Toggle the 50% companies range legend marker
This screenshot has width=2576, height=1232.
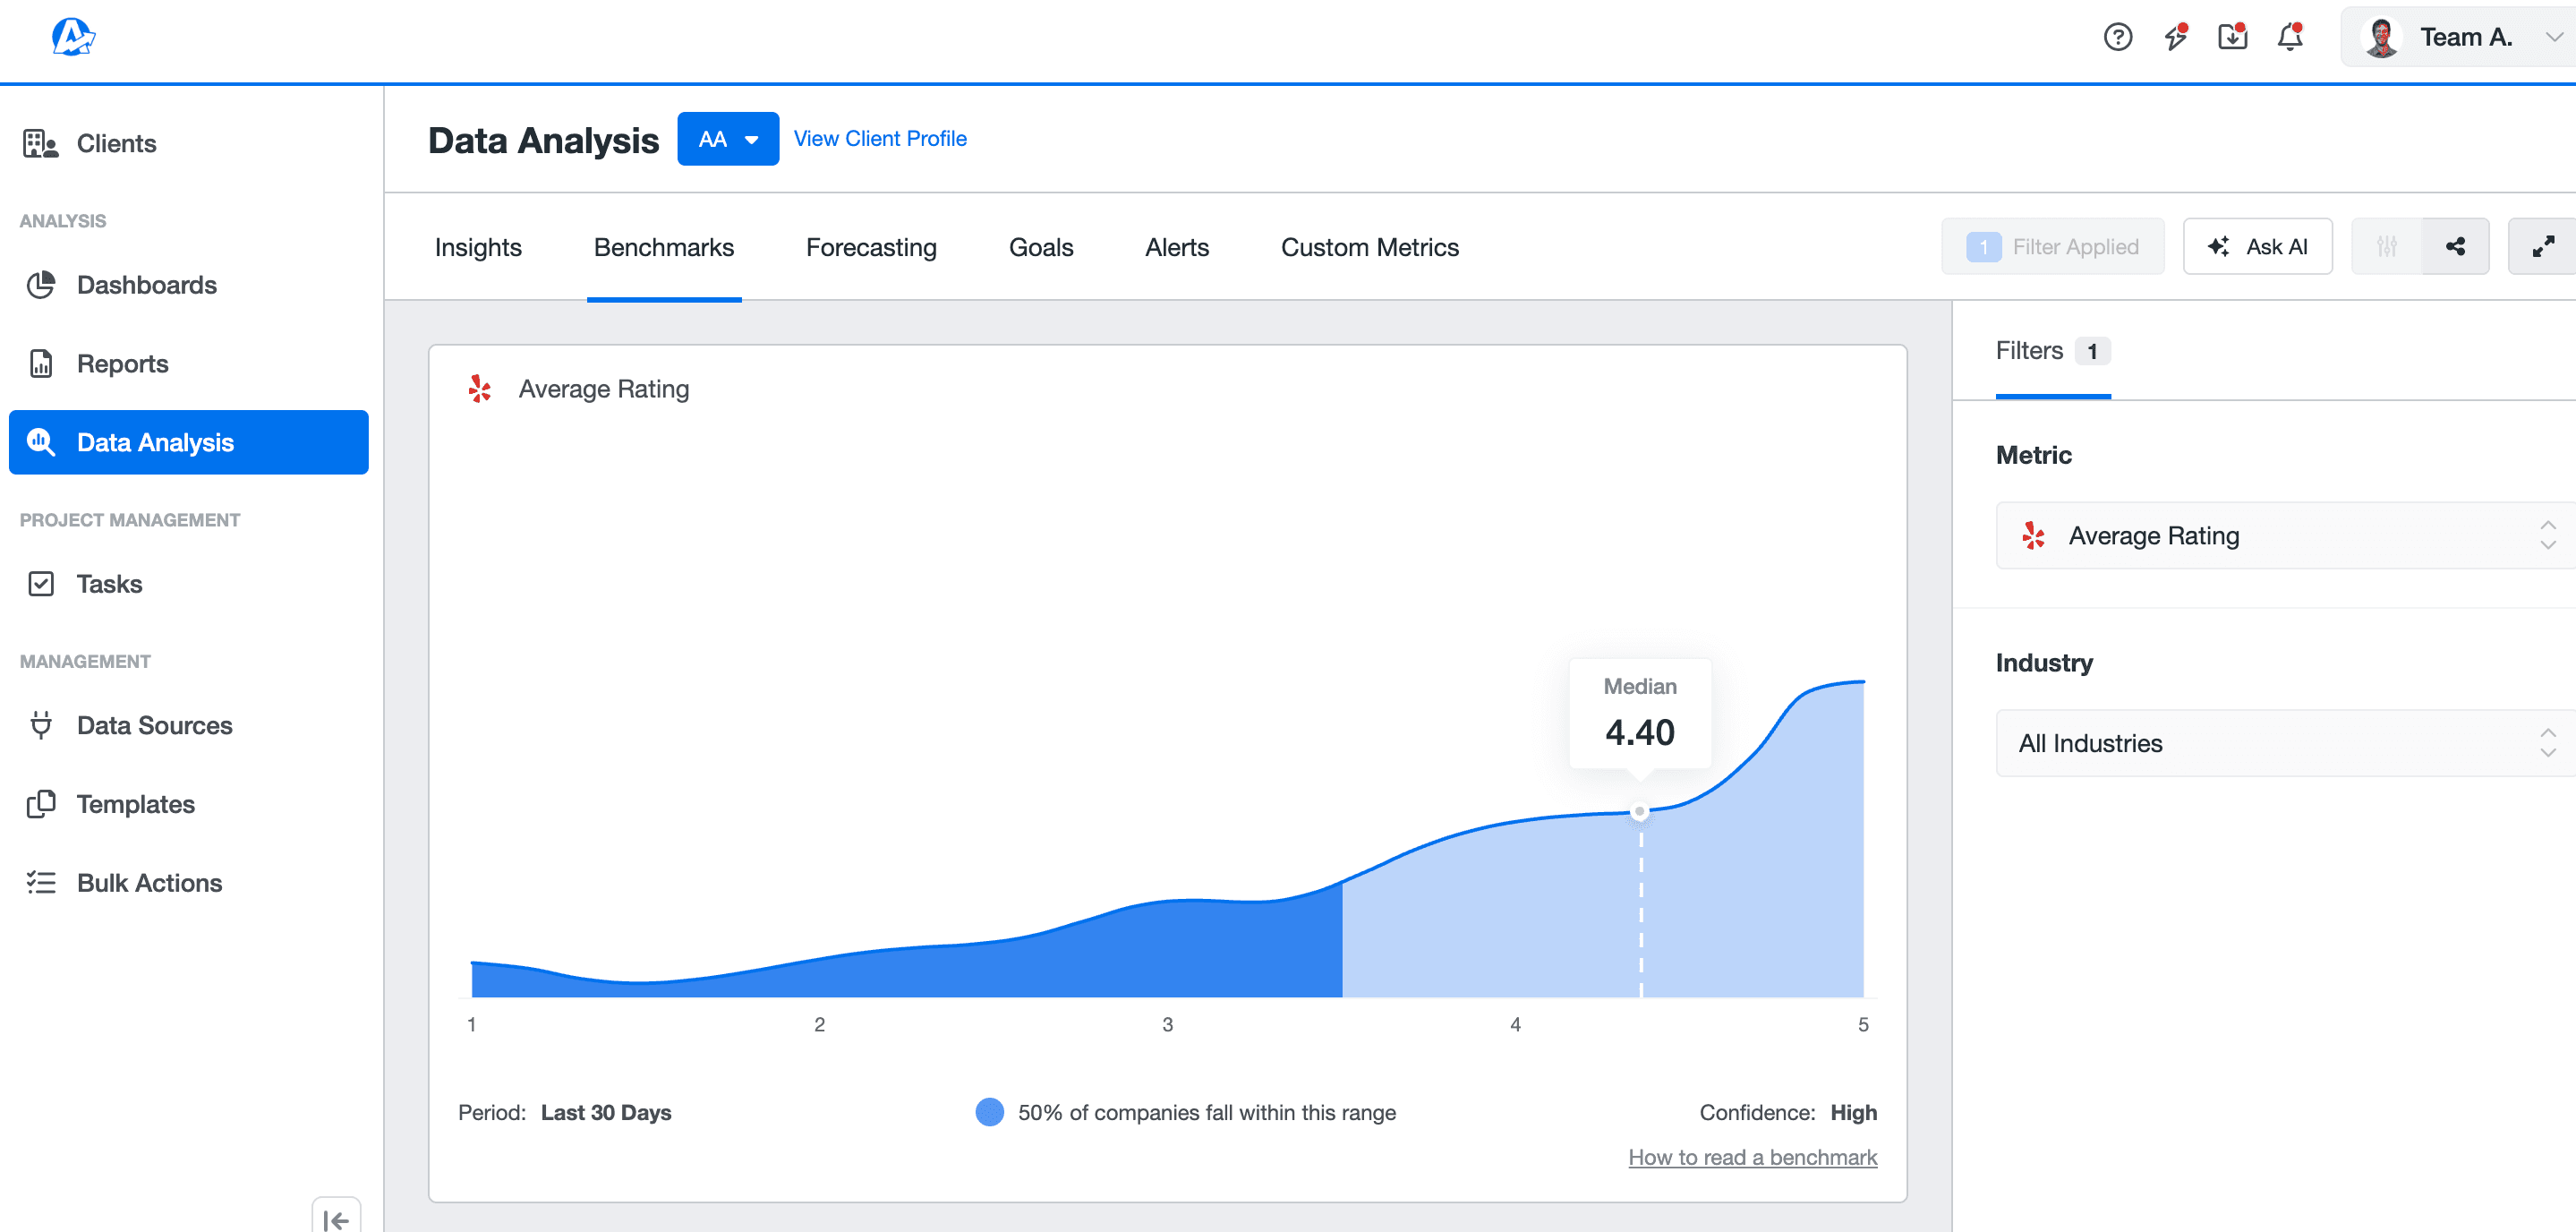(x=989, y=1111)
